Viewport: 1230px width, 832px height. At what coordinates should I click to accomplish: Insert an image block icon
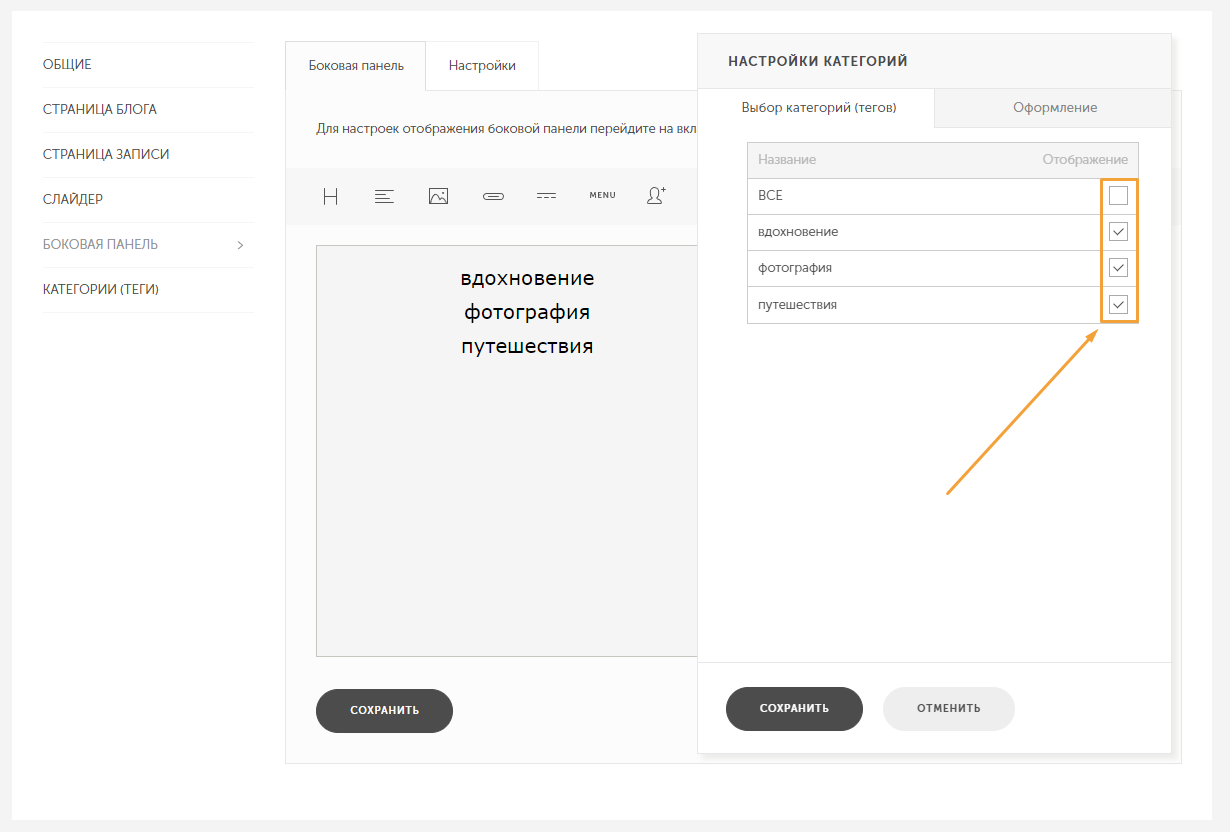[x=438, y=196]
